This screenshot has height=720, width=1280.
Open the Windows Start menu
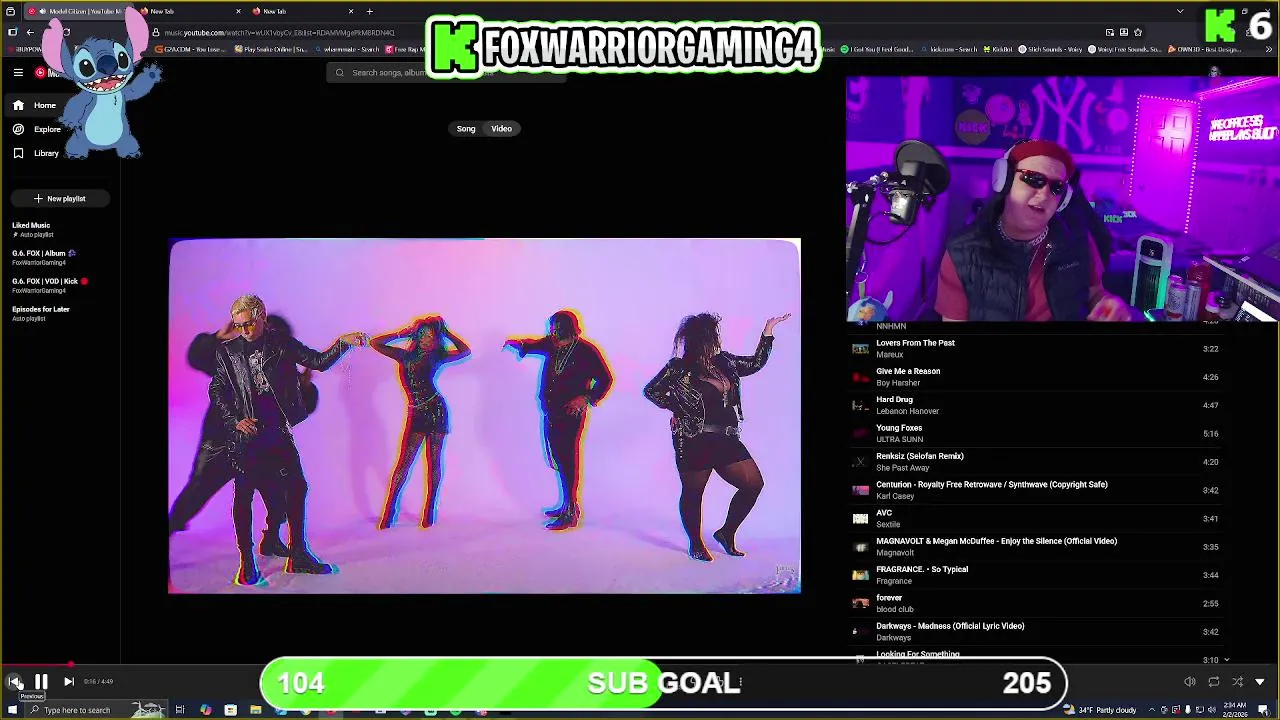11,710
